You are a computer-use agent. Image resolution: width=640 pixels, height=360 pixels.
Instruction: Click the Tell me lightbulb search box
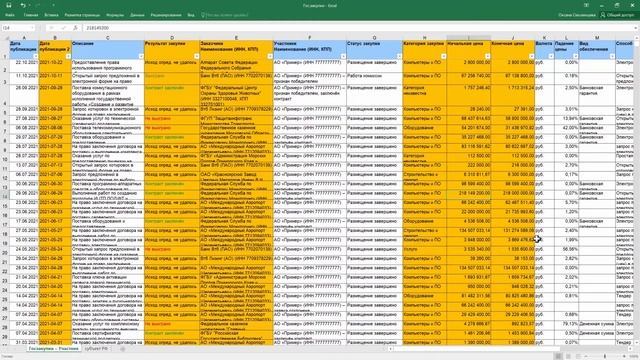(x=224, y=15)
